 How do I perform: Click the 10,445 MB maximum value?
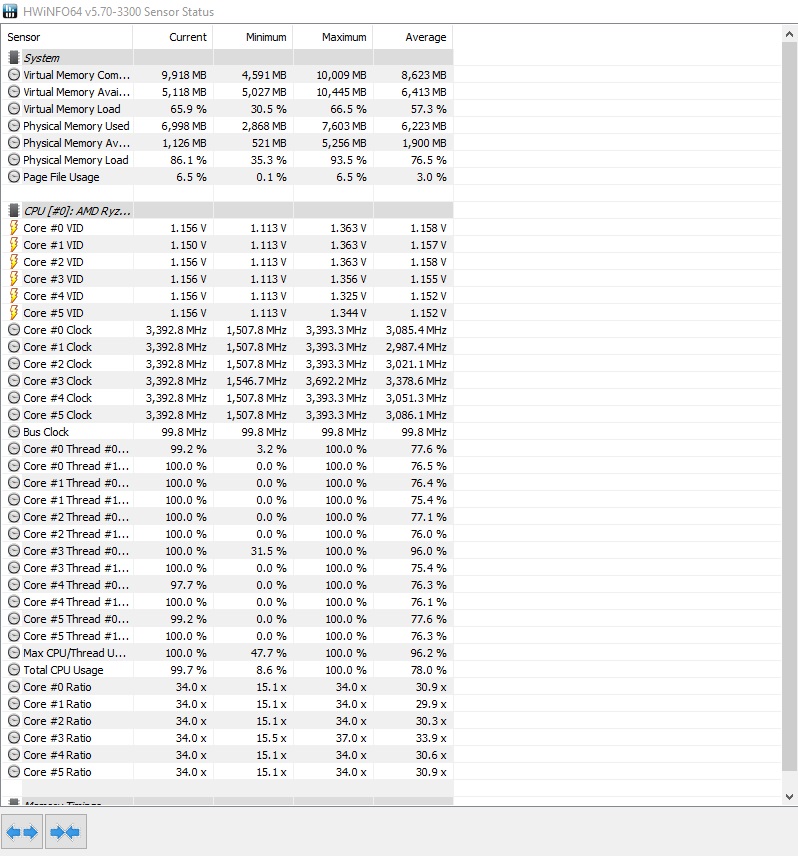[341, 92]
